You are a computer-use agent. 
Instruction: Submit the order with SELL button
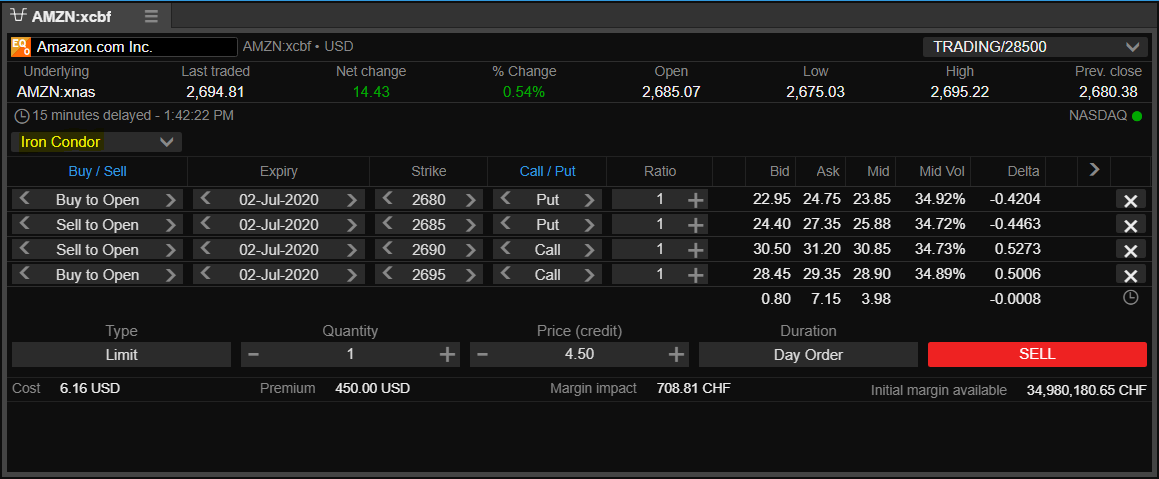[1037, 354]
